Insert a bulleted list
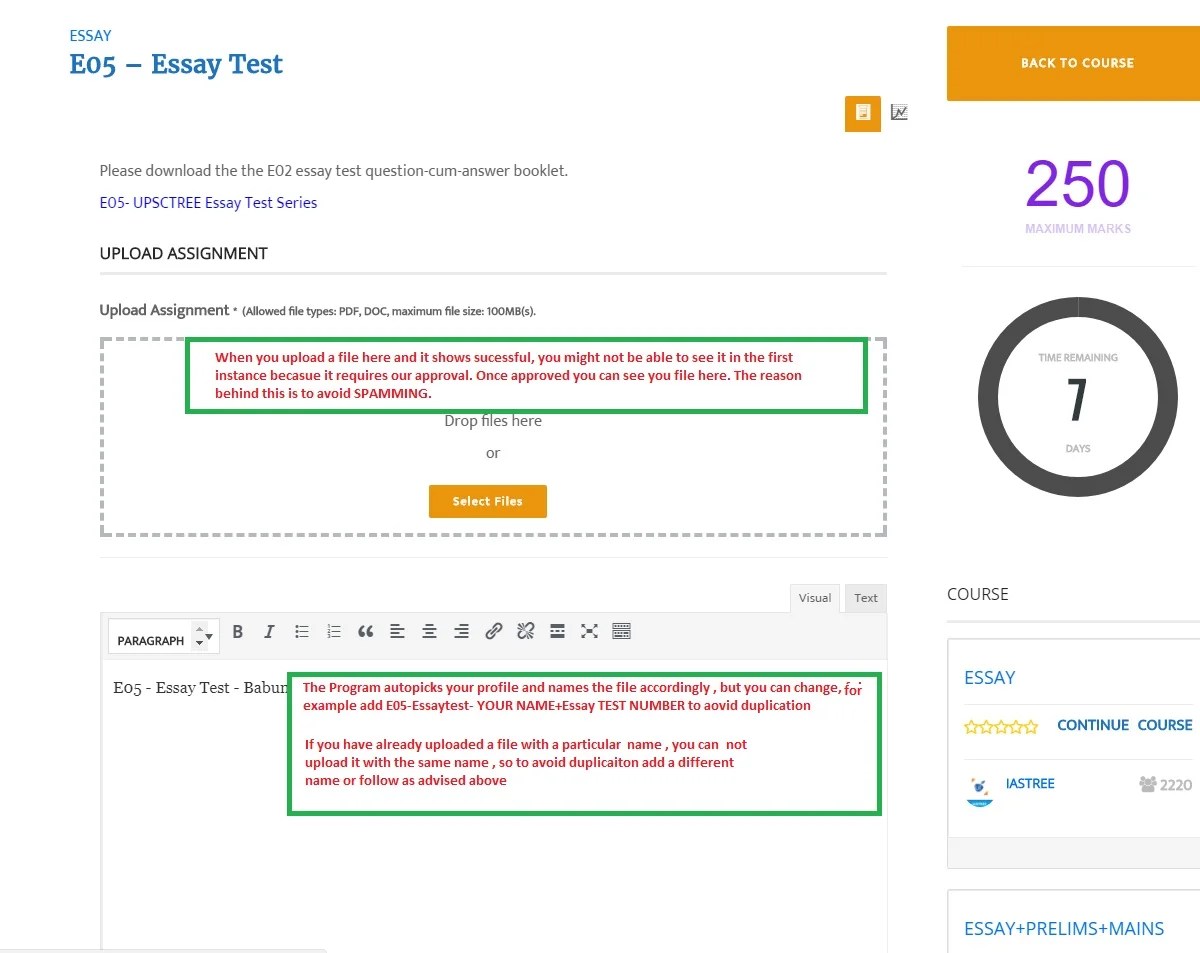The width and height of the screenshot is (1200, 953). pos(301,632)
